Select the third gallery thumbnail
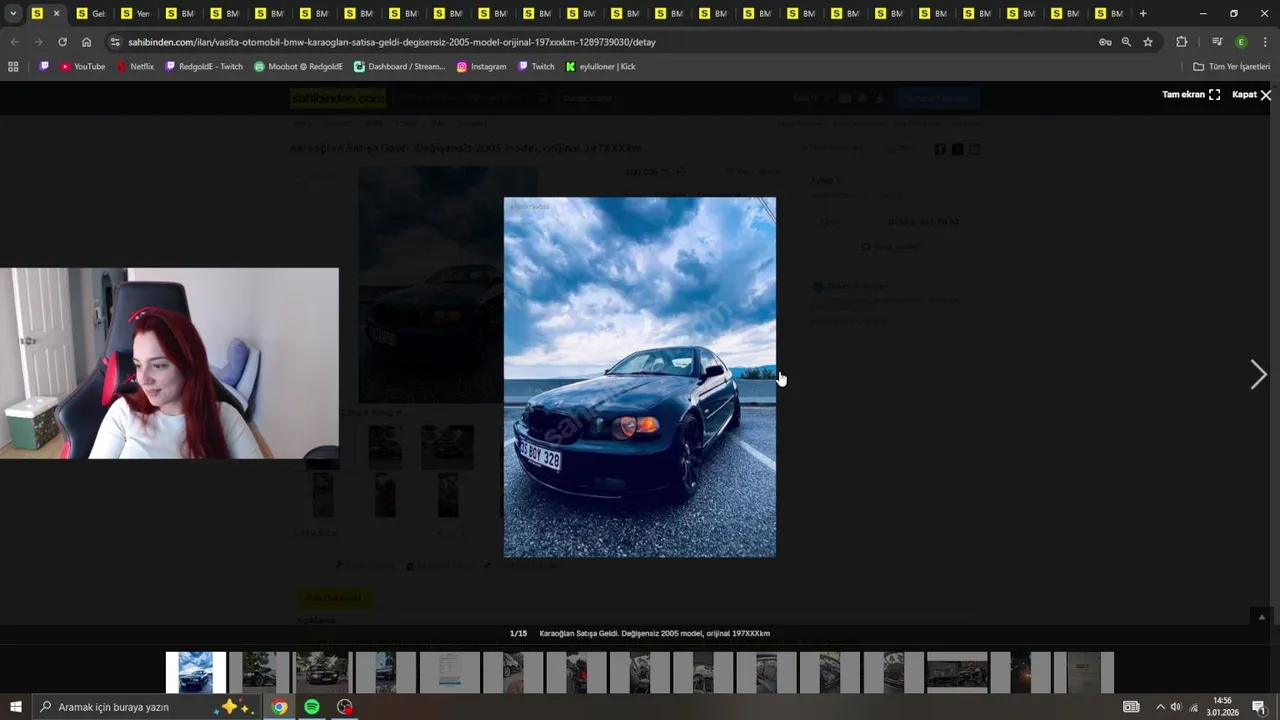The image size is (1280, 720). point(322,672)
